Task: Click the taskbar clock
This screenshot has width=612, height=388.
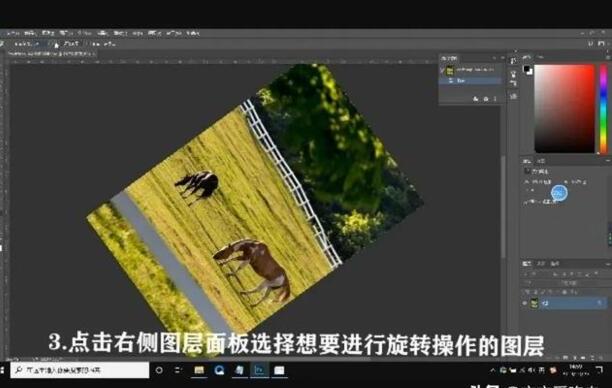Action: click(576, 370)
